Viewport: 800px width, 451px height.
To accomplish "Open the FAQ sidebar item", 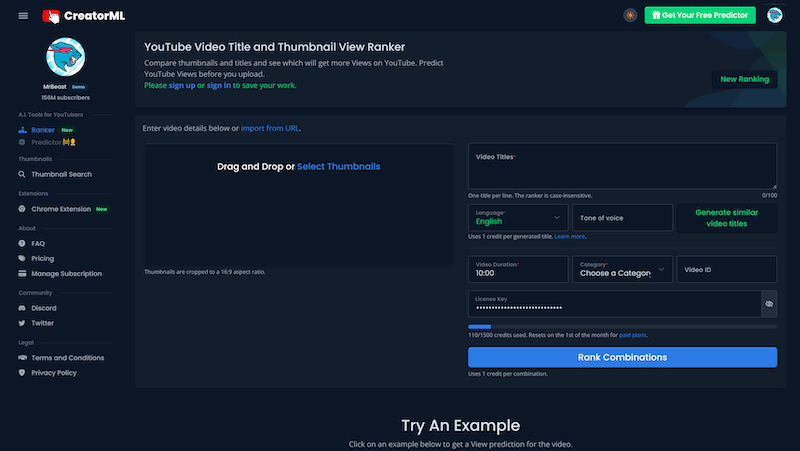I will [x=38, y=243].
